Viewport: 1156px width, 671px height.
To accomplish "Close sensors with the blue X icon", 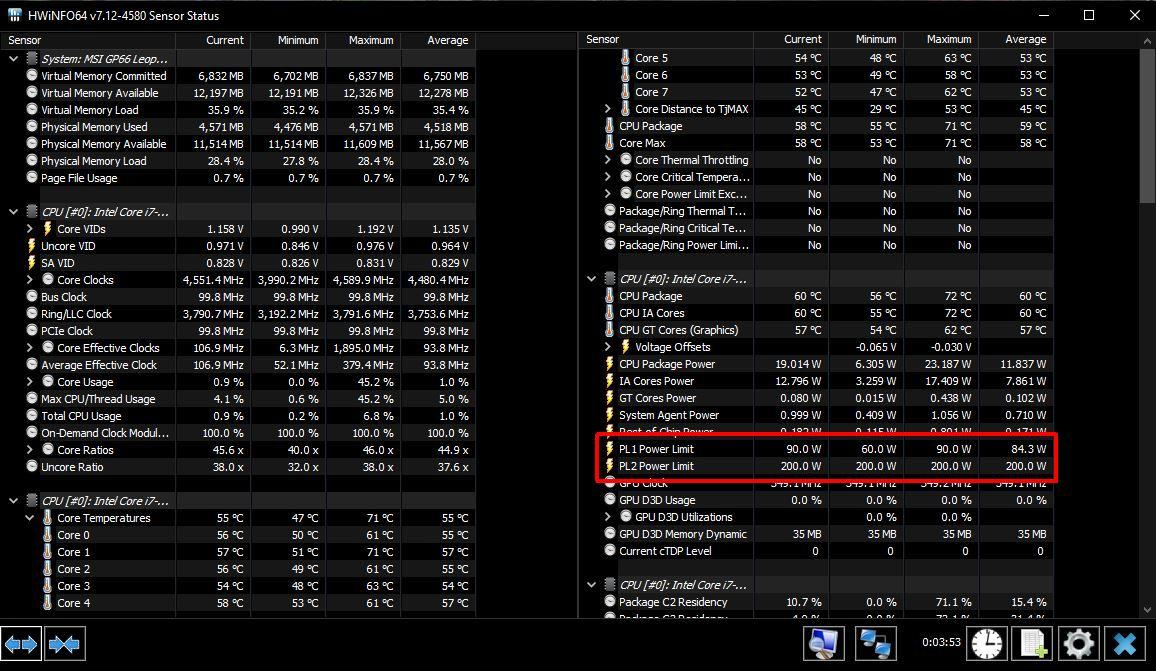I will click(x=1125, y=644).
